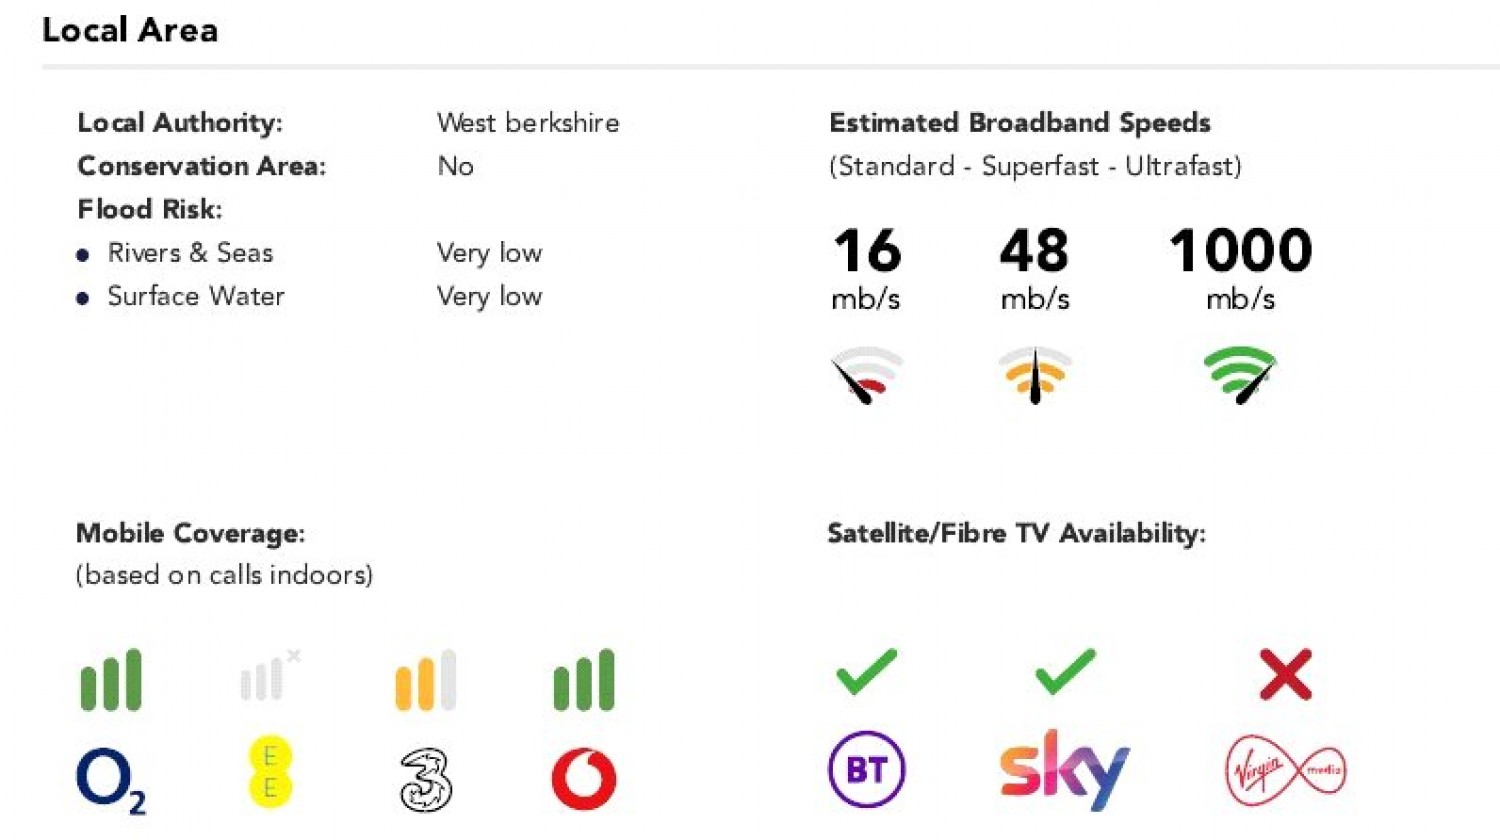
Task: Click the Three network logo
Action: coord(426,778)
